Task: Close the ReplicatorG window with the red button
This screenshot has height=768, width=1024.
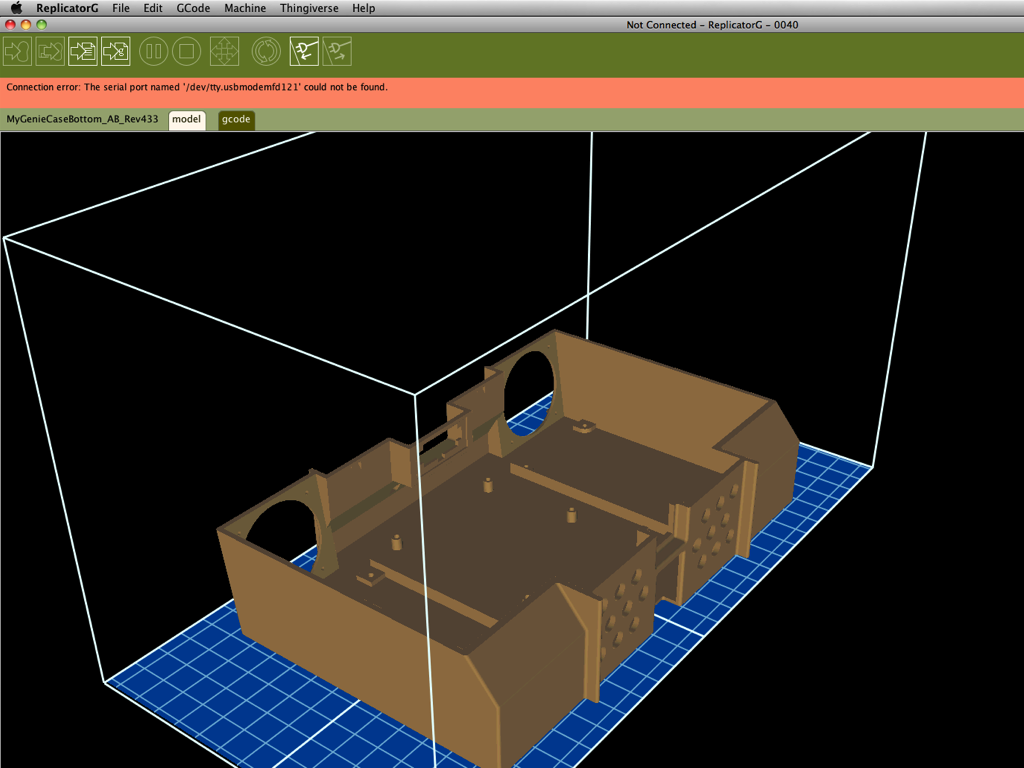Action: (x=10, y=25)
